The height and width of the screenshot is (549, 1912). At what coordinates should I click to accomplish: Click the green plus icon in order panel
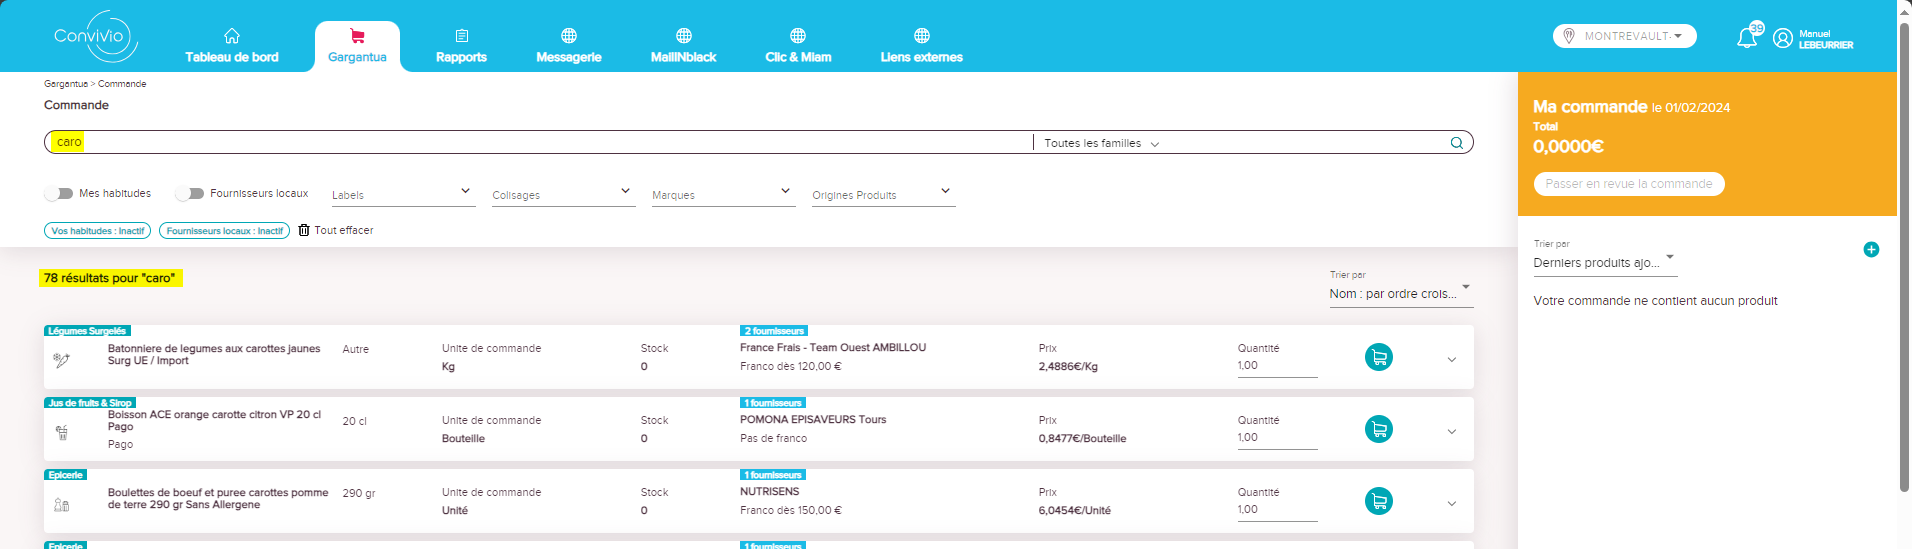pyautogui.click(x=1871, y=249)
